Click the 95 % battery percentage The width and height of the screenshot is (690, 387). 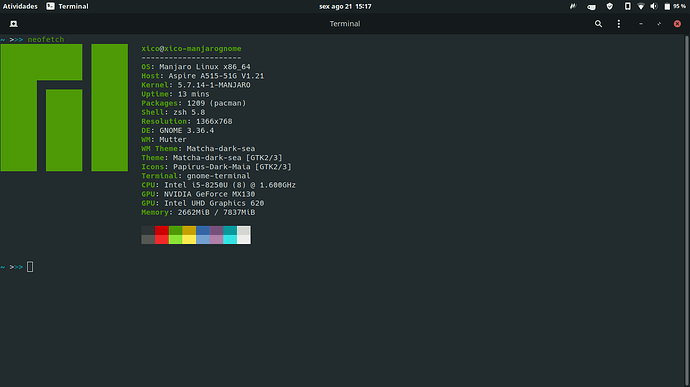[x=679, y=6]
